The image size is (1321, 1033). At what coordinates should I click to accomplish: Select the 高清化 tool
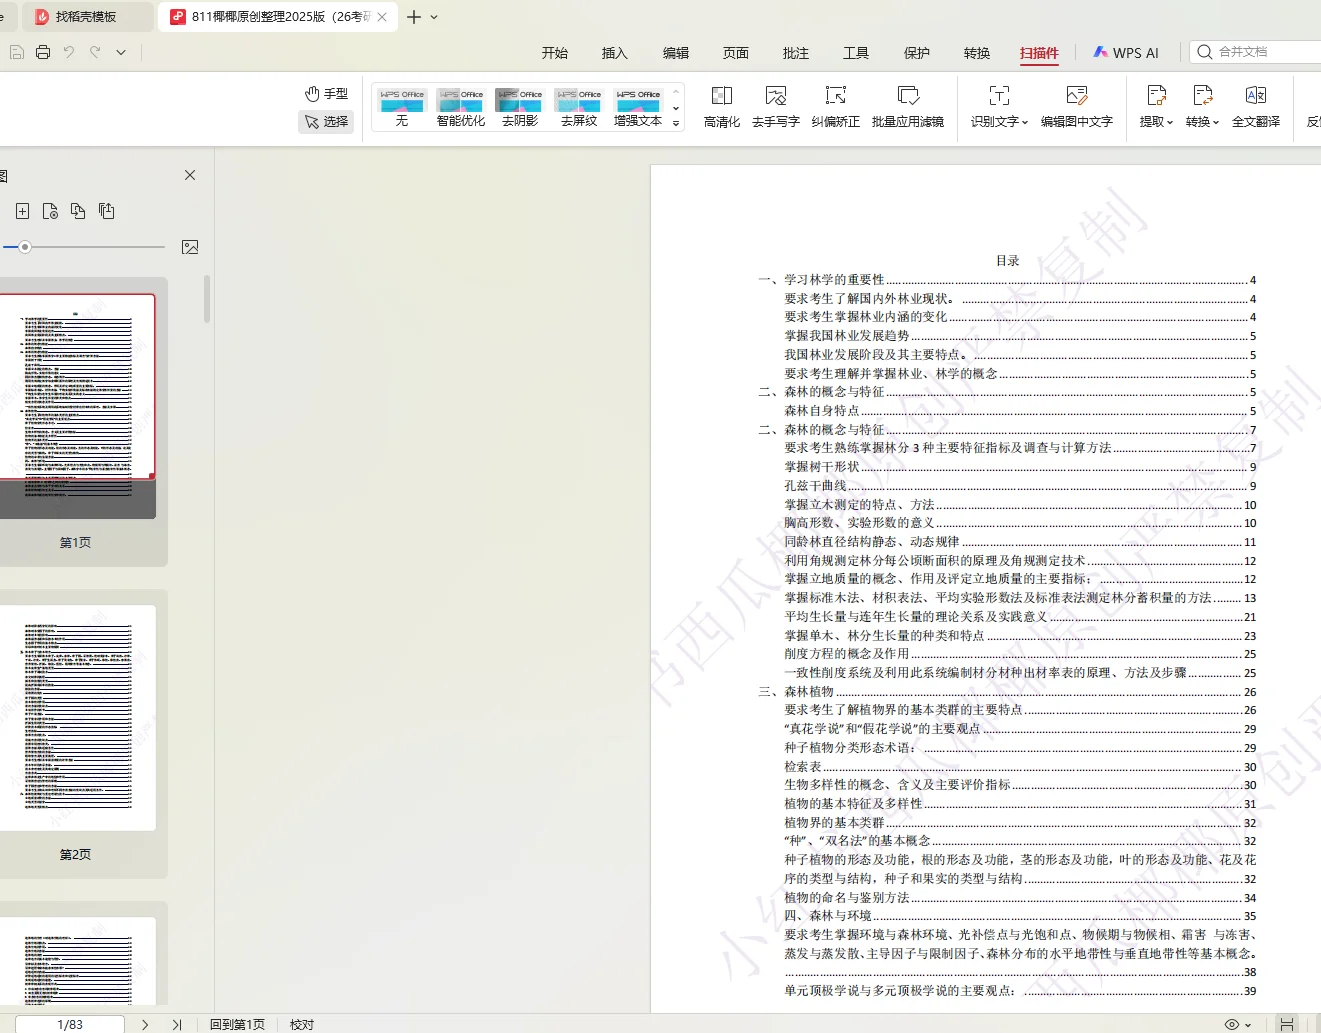pos(721,107)
